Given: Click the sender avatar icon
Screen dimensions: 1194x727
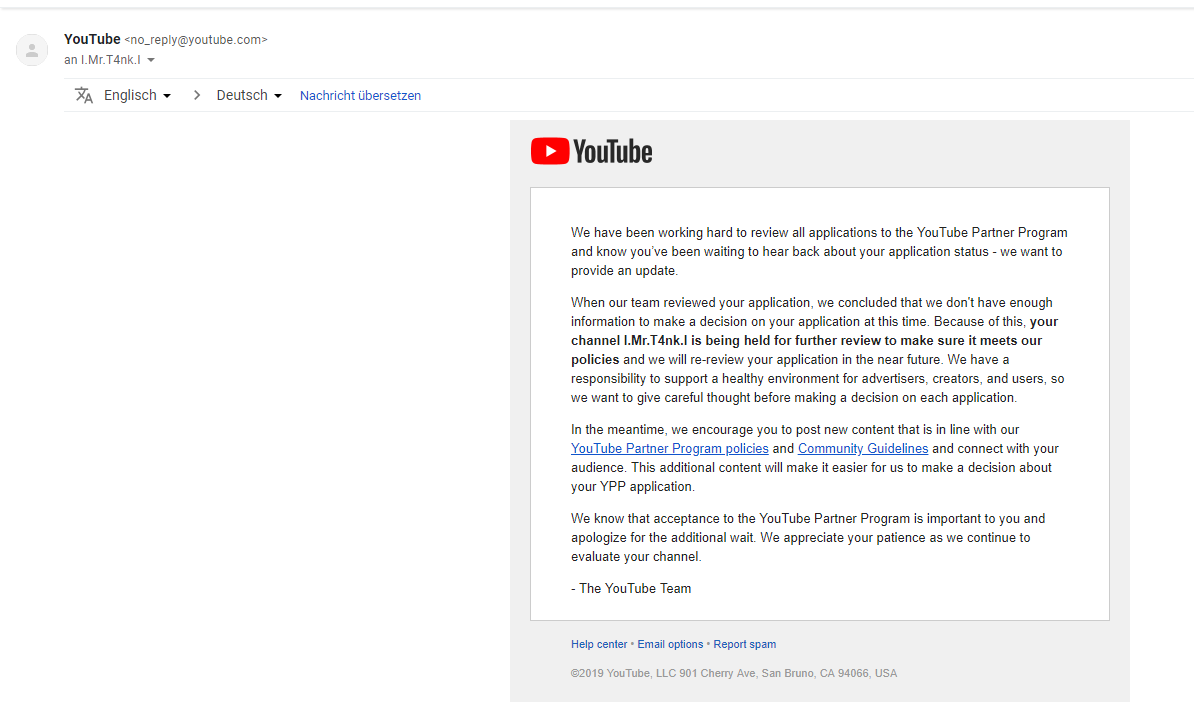Looking at the screenshot, I should 32,50.
